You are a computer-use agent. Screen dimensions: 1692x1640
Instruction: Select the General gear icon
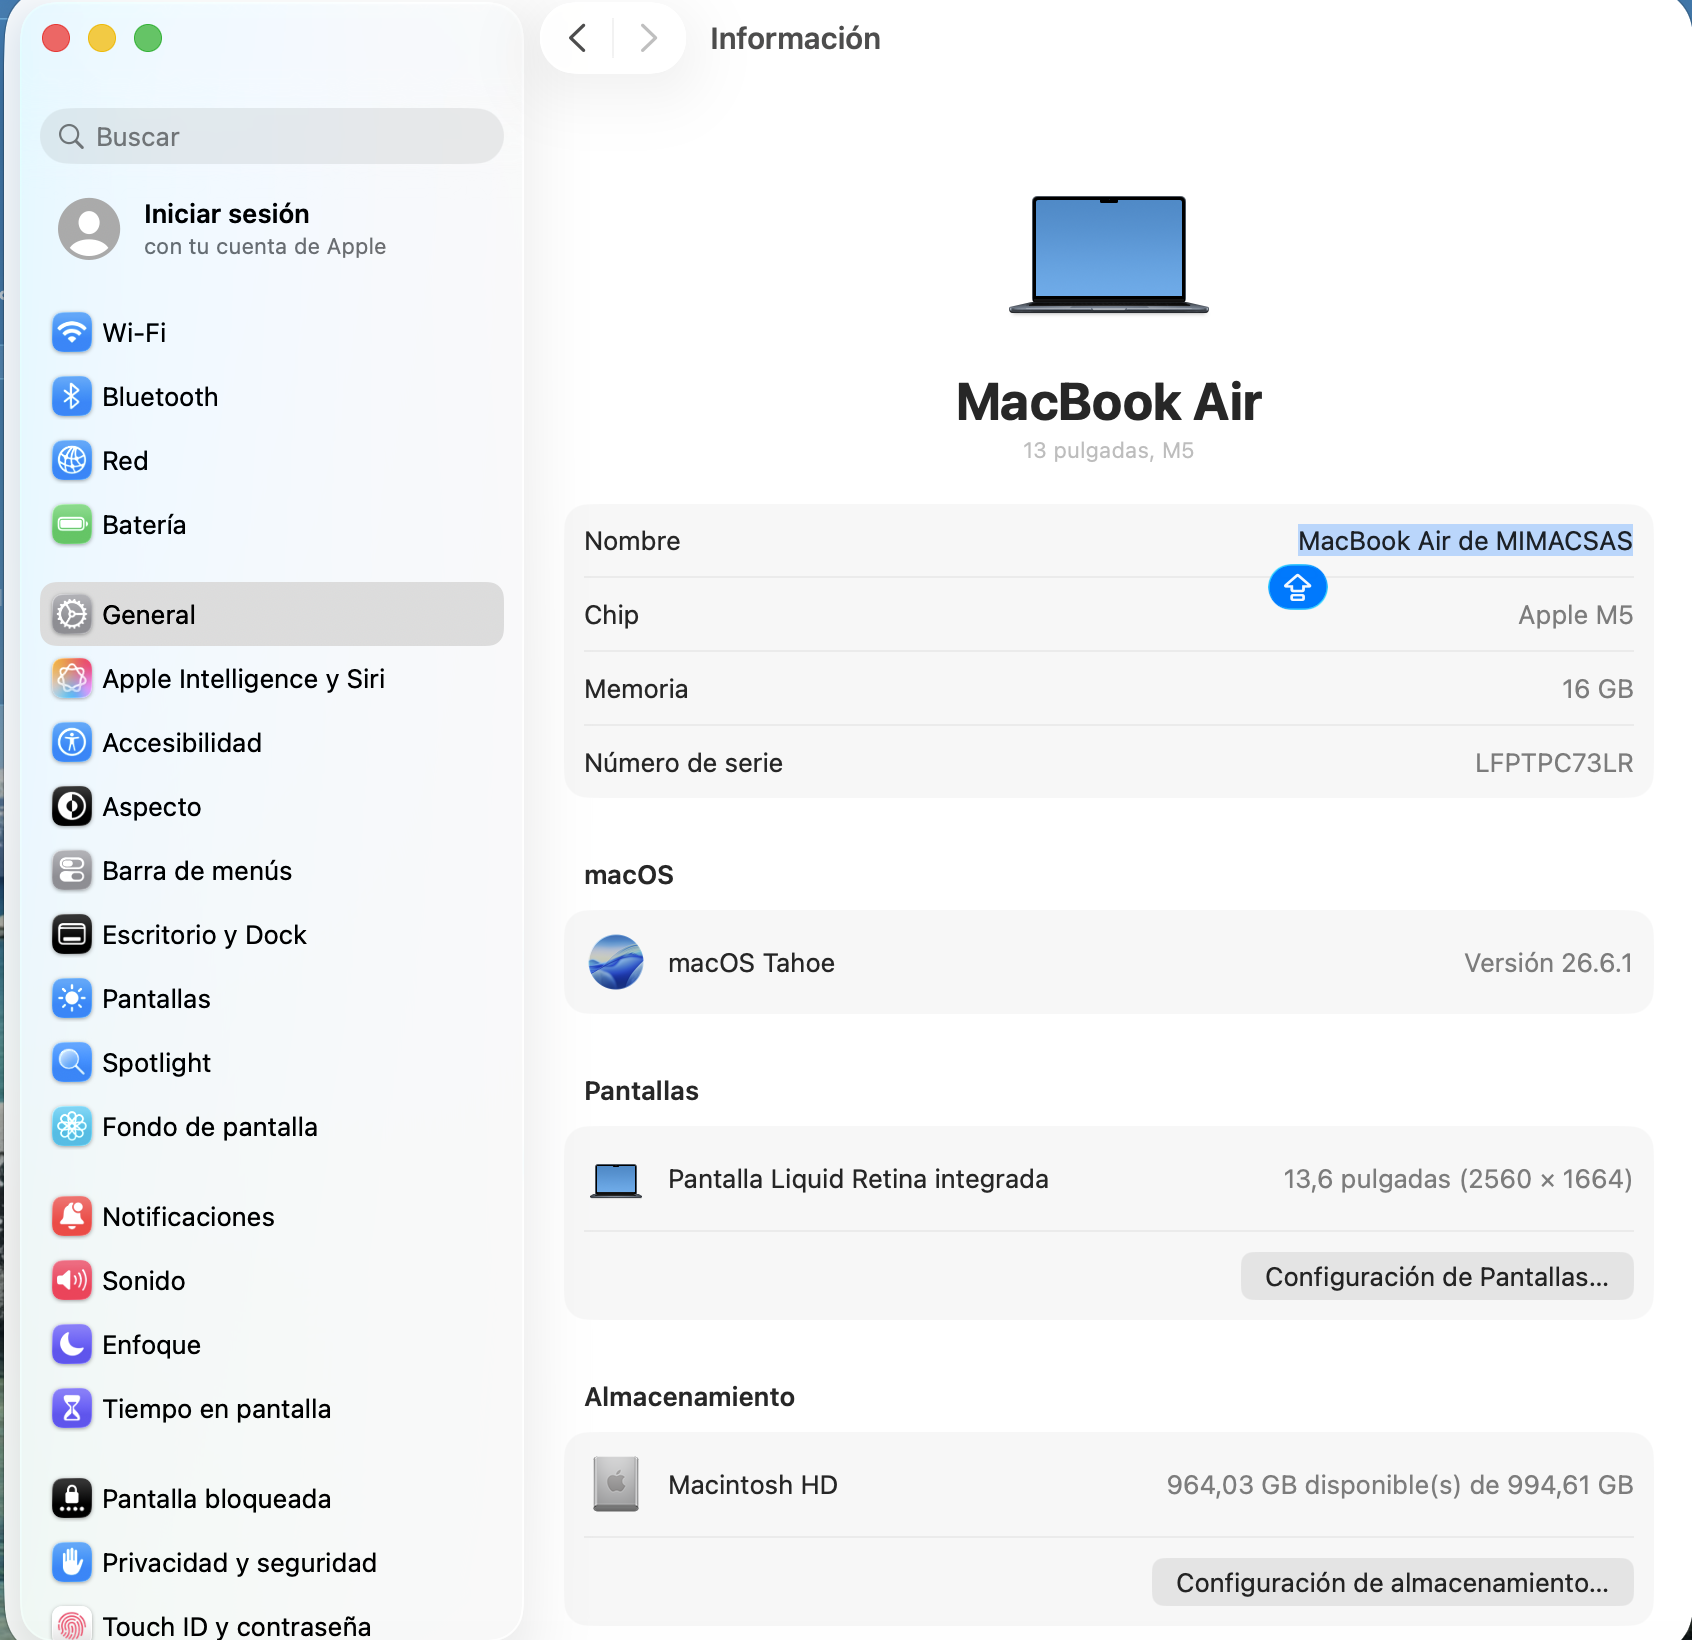coord(72,615)
